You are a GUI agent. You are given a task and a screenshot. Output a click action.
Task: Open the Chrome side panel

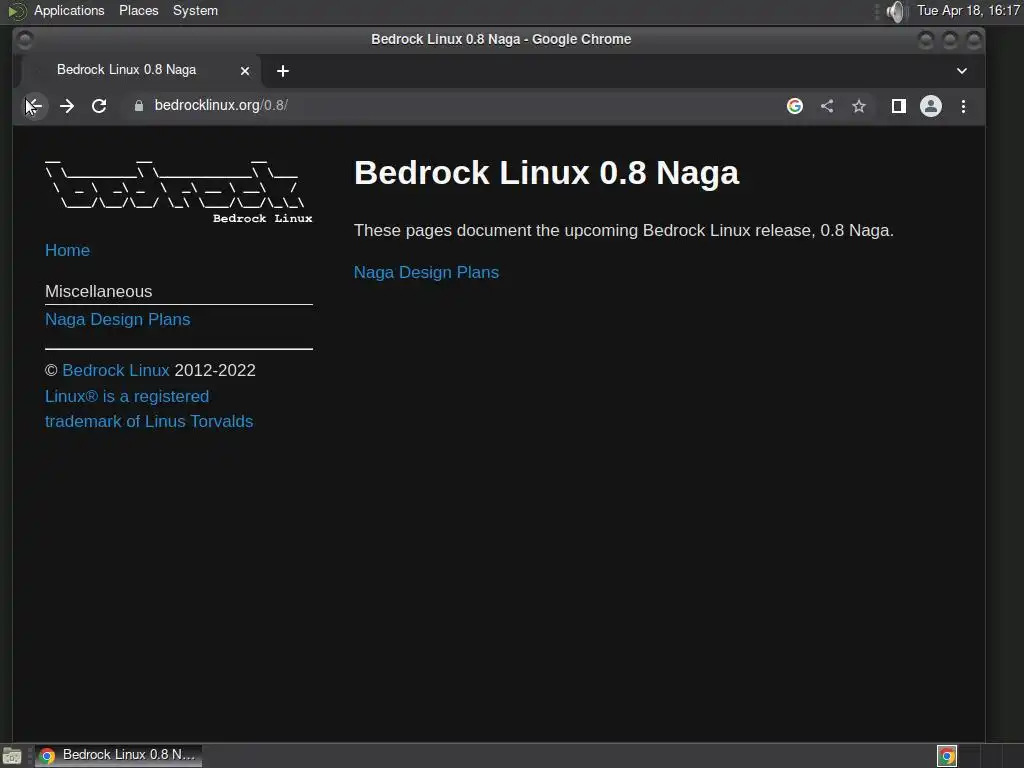(x=899, y=106)
